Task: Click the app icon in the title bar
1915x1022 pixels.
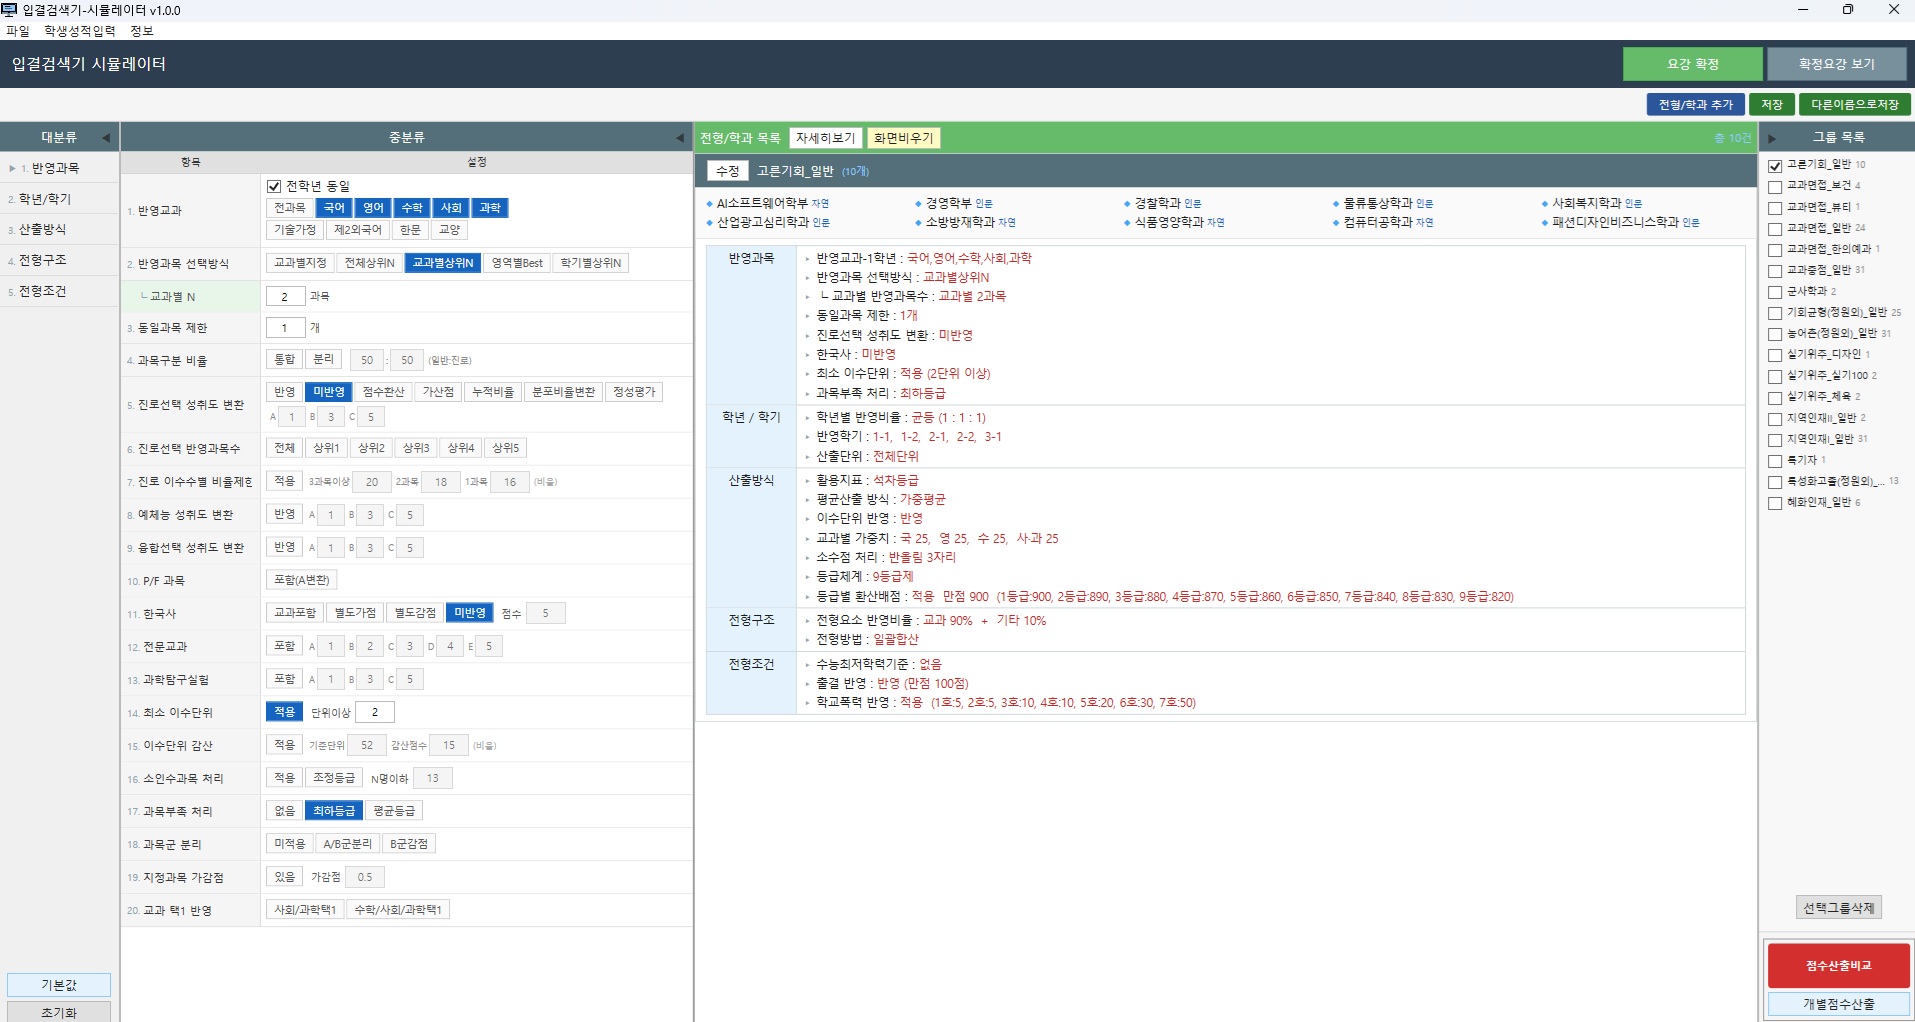Action: [x=10, y=10]
